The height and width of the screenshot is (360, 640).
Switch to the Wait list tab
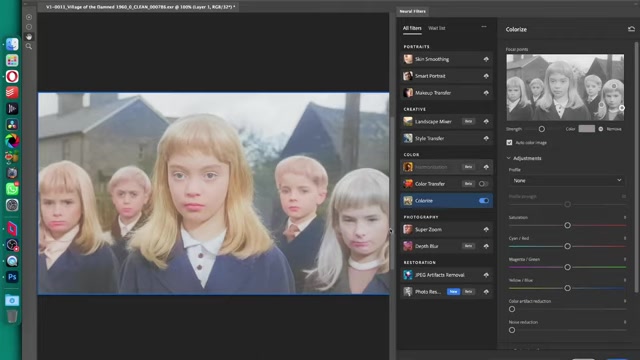pos(437,28)
